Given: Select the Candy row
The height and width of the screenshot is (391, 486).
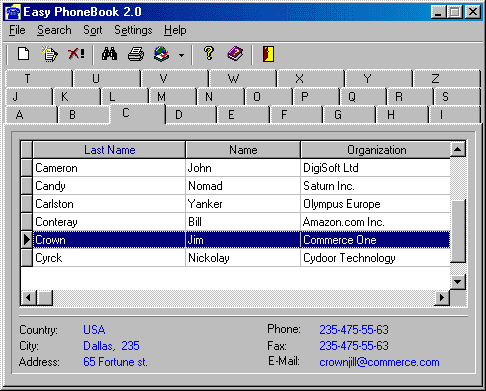Looking at the screenshot, I should [241, 186].
